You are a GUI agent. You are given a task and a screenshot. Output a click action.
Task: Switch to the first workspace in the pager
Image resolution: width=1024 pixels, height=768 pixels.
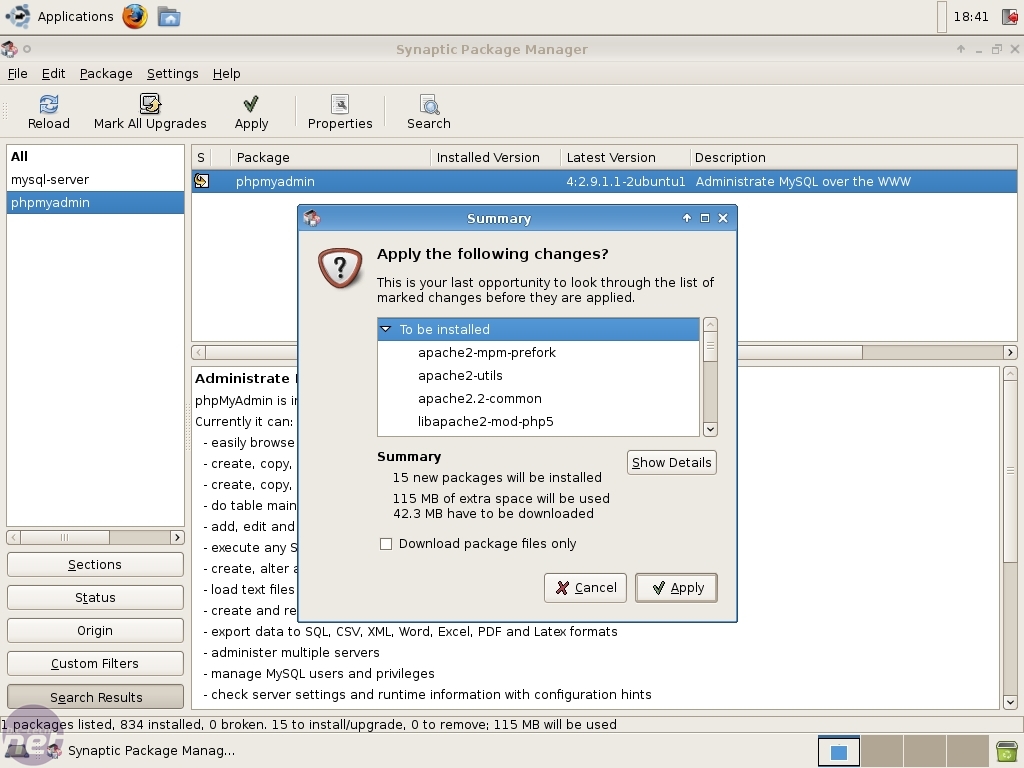pyautogui.click(x=839, y=751)
